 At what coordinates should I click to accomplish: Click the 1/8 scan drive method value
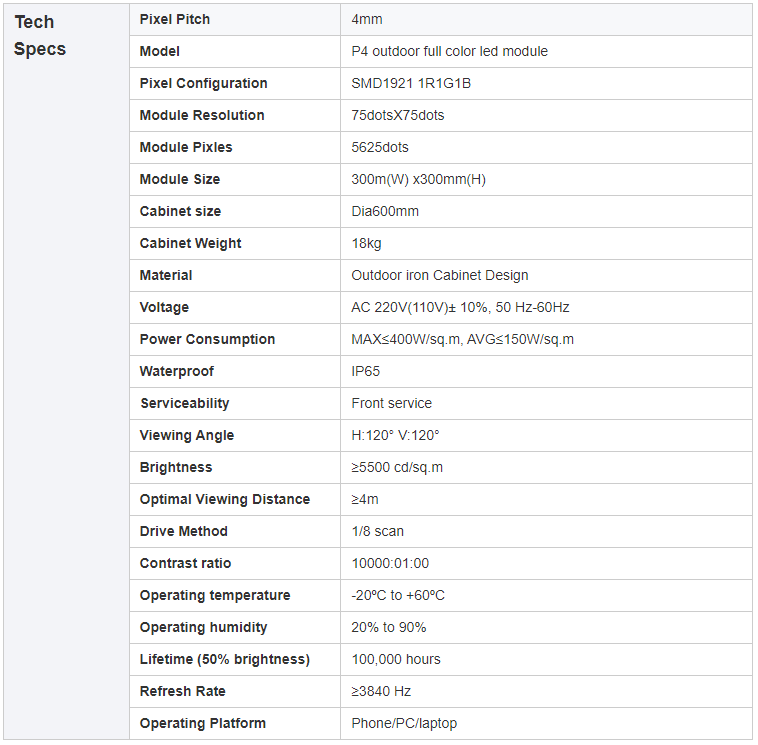(378, 531)
